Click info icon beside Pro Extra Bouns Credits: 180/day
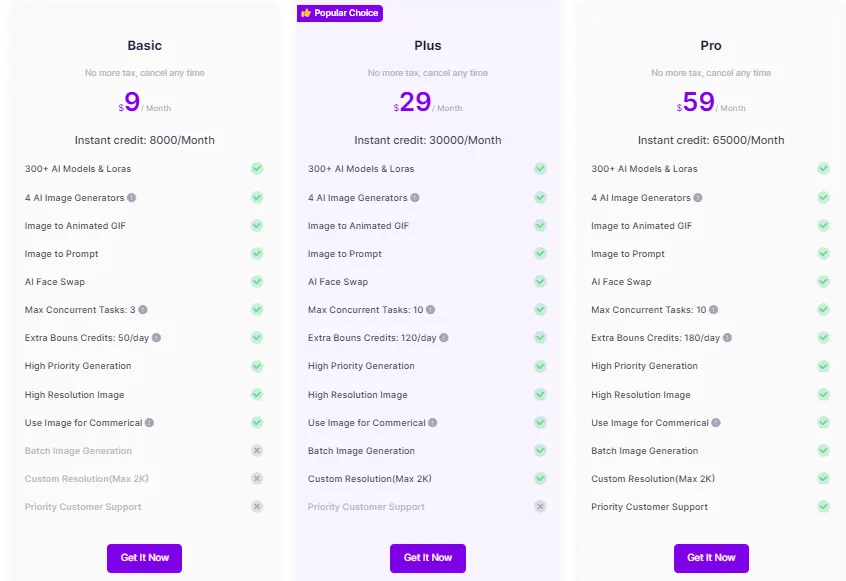Screen dimensions: 846x581 [729, 338]
